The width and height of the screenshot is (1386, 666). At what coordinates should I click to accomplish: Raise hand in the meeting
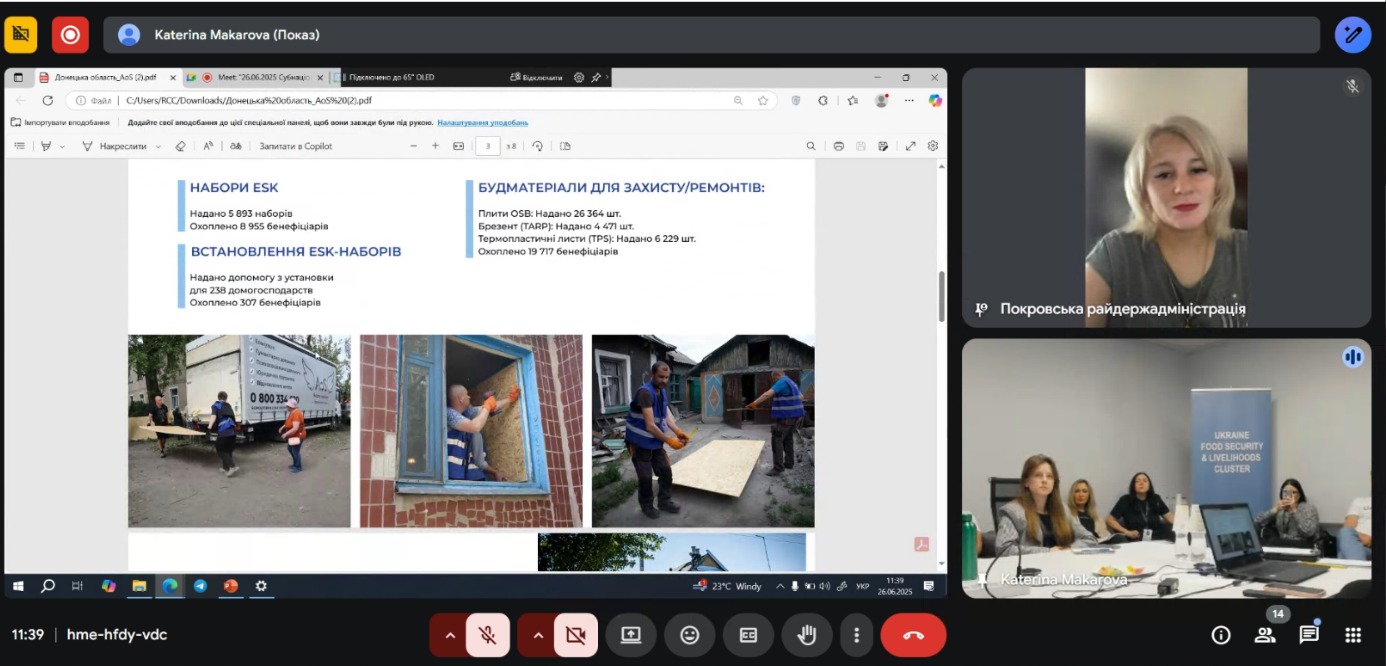point(806,635)
